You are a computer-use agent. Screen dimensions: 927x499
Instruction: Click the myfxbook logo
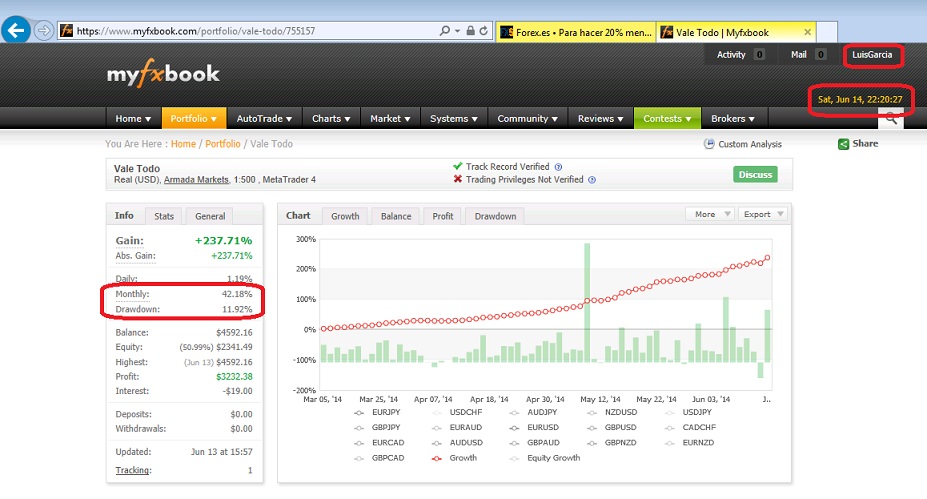click(x=163, y=73)
